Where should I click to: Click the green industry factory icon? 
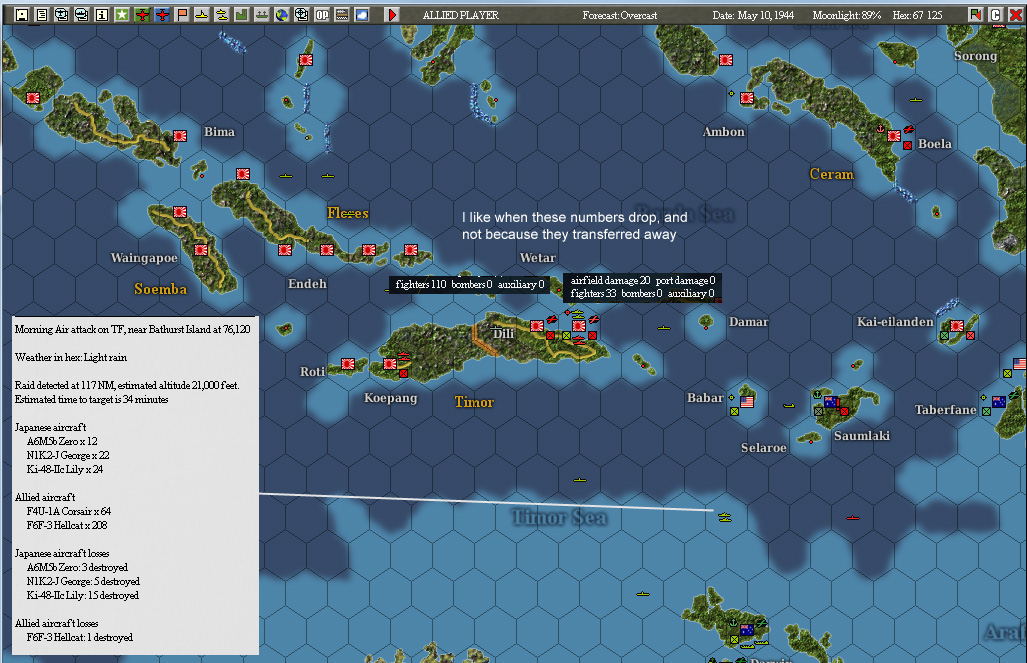tap(242, 14)
